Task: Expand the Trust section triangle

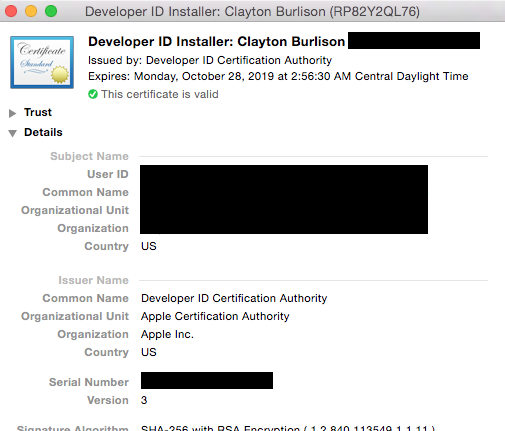Action: [x=12, y=113]
